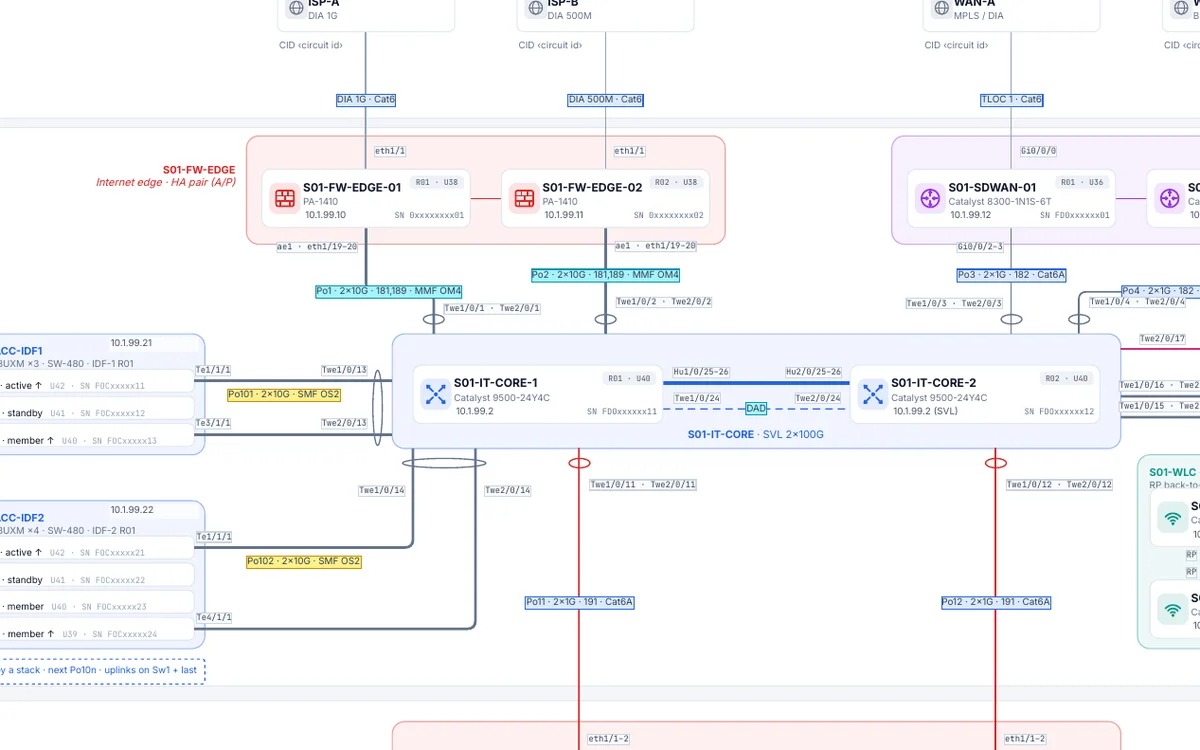This screenshot has height=750, width=1200.
Task: Select the S01-FW-EDGE-02 firewall icon
Action: click(524, 199)
